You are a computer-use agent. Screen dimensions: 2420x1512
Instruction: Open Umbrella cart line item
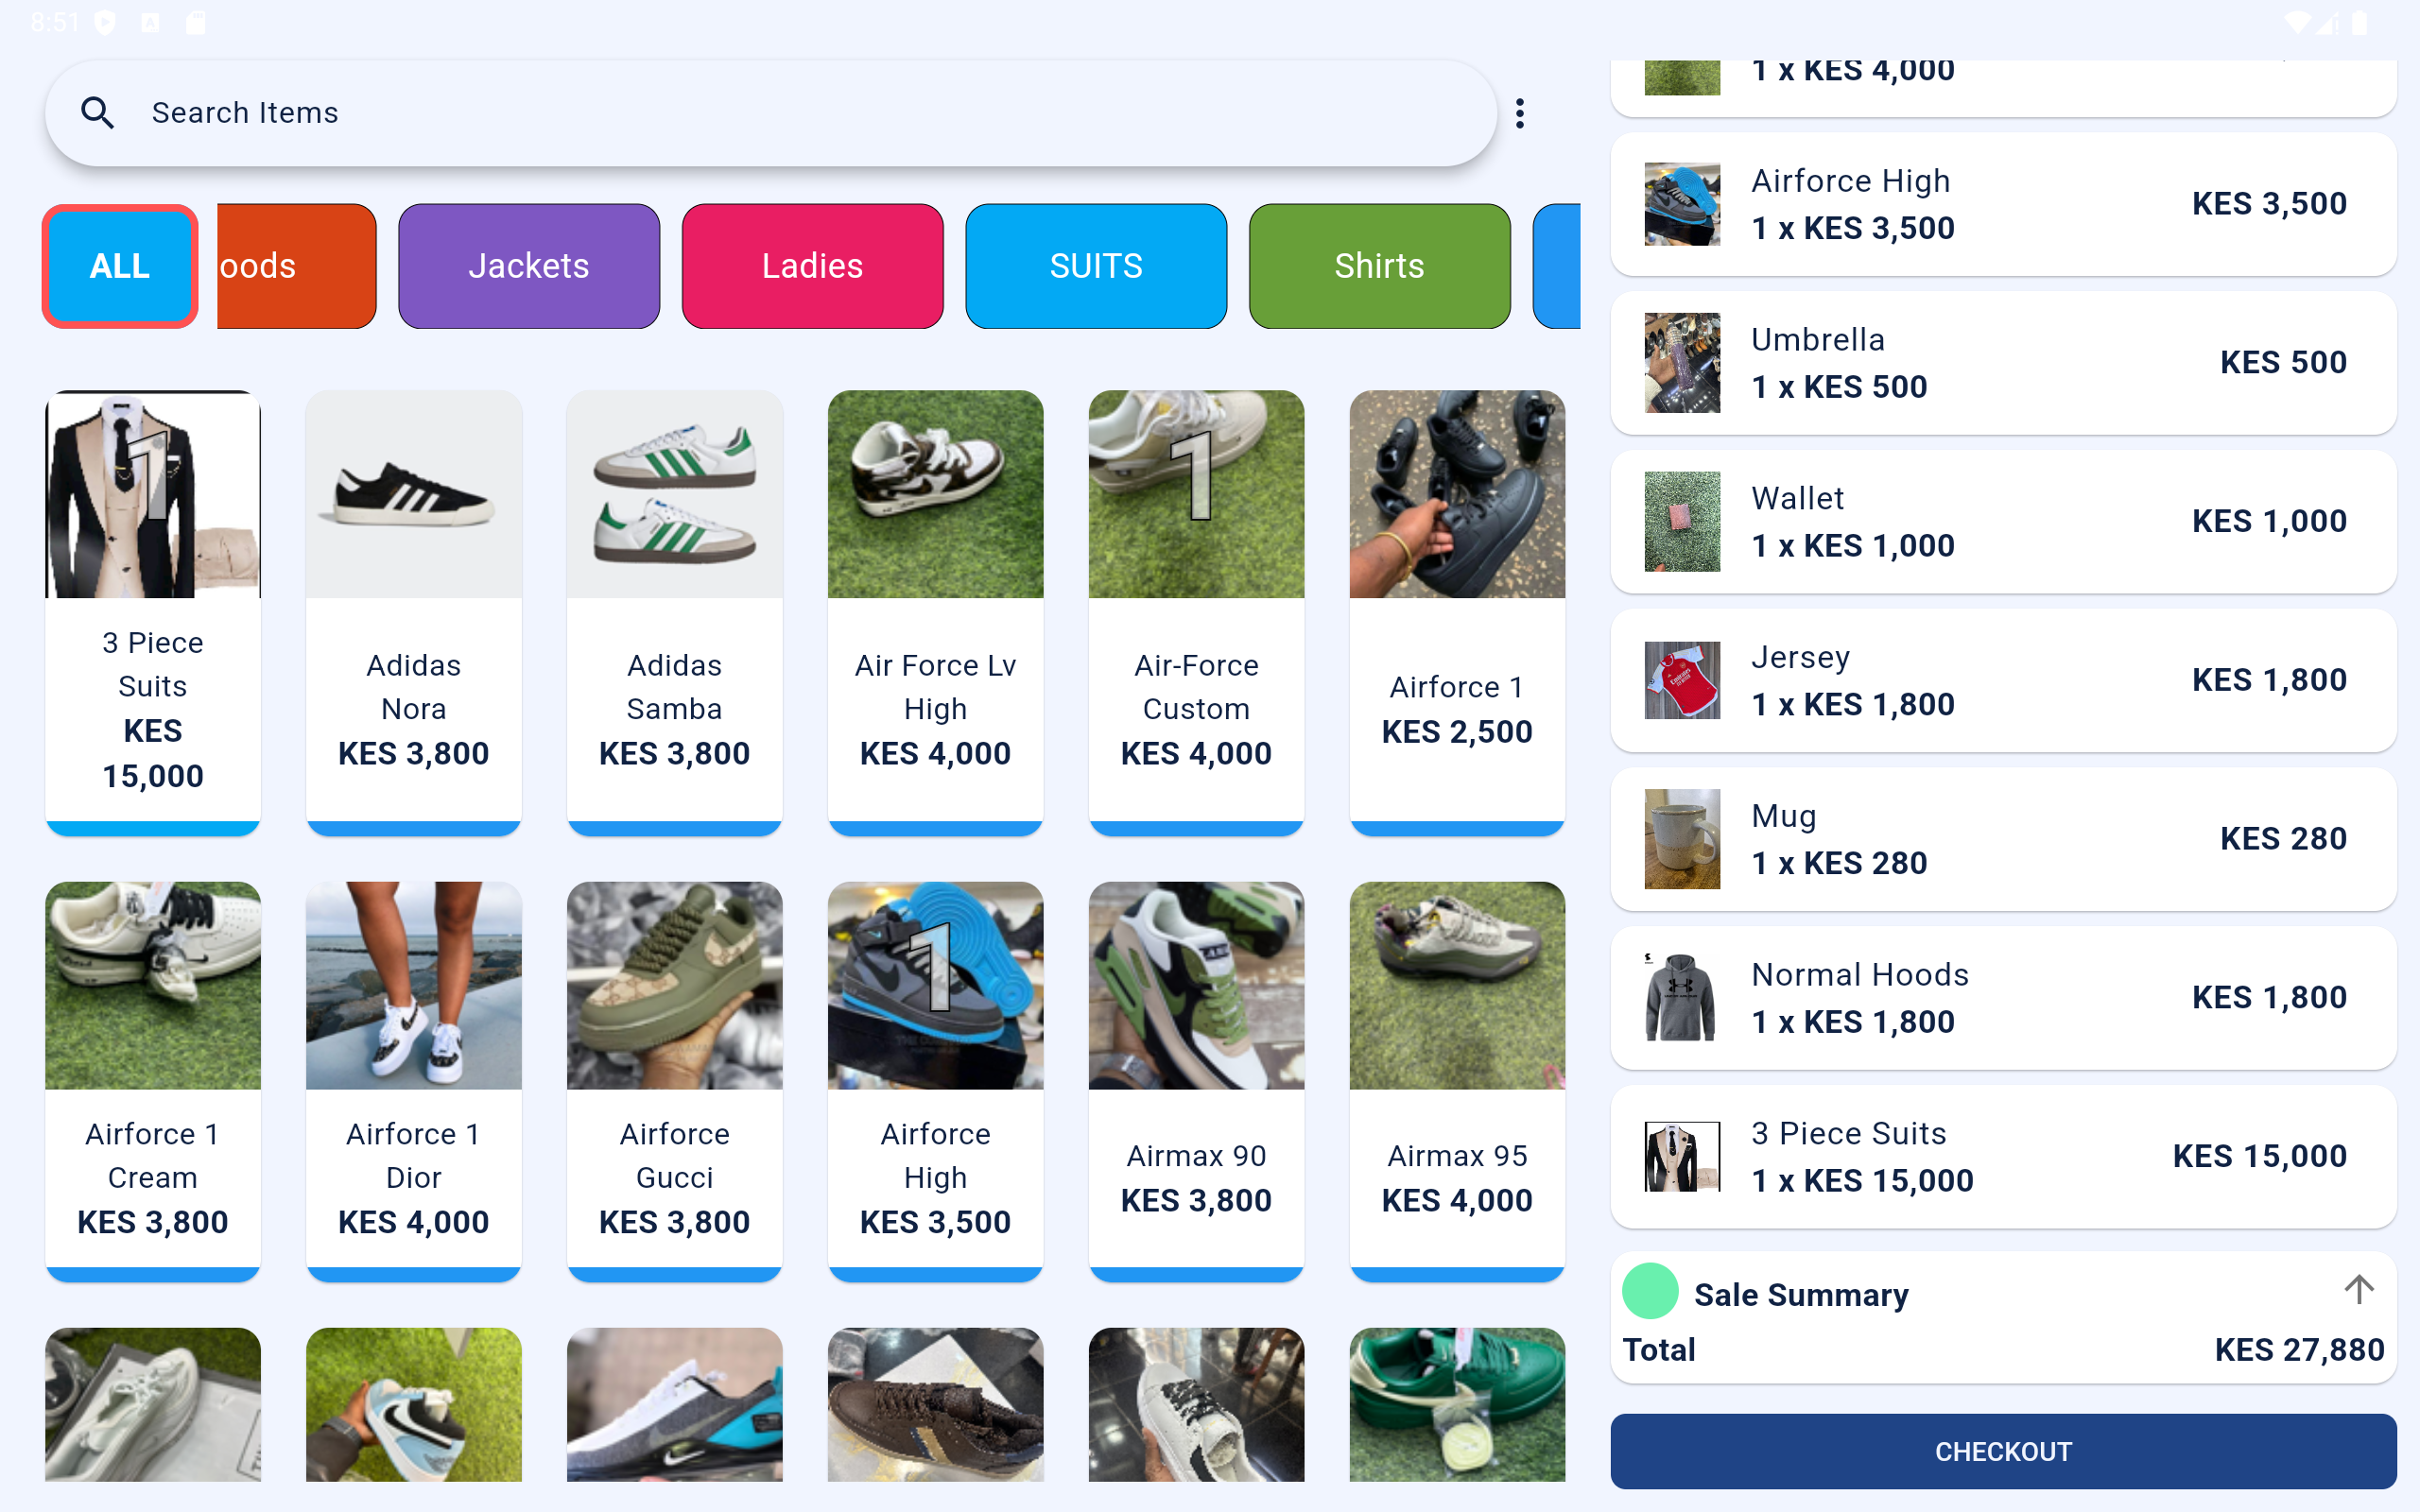2003,363
